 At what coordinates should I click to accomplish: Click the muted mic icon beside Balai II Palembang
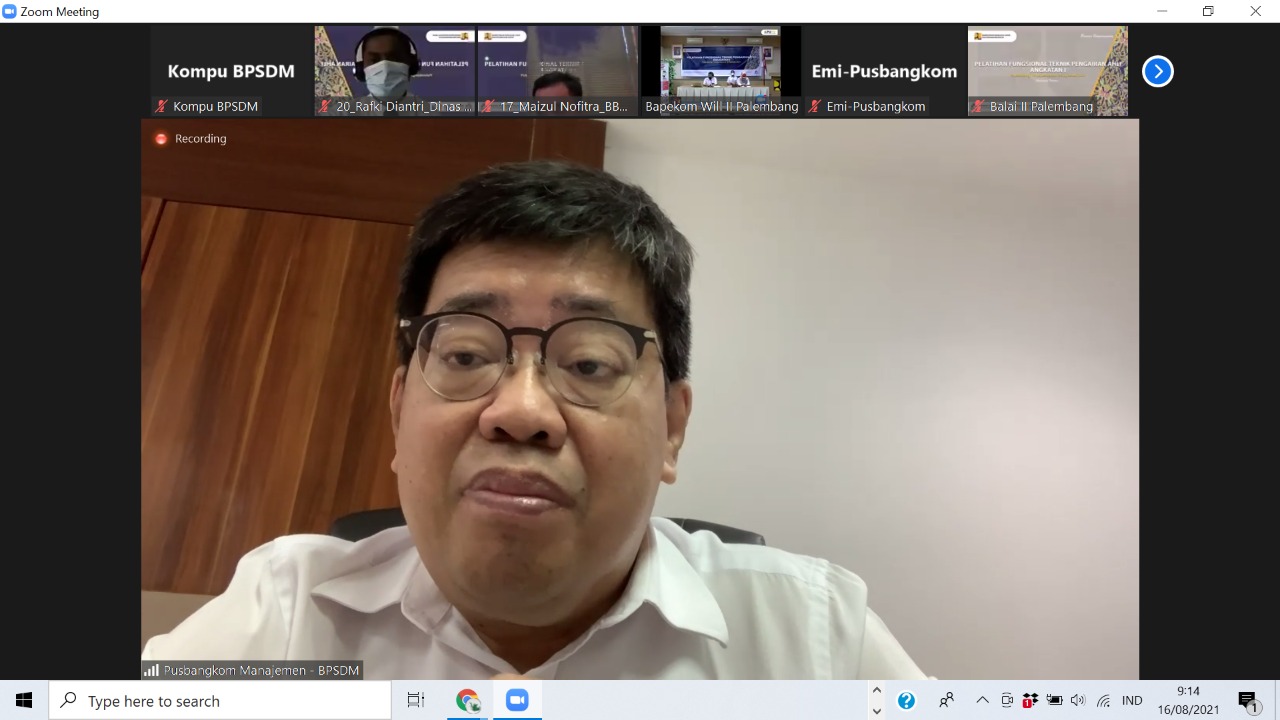(978, 106)
